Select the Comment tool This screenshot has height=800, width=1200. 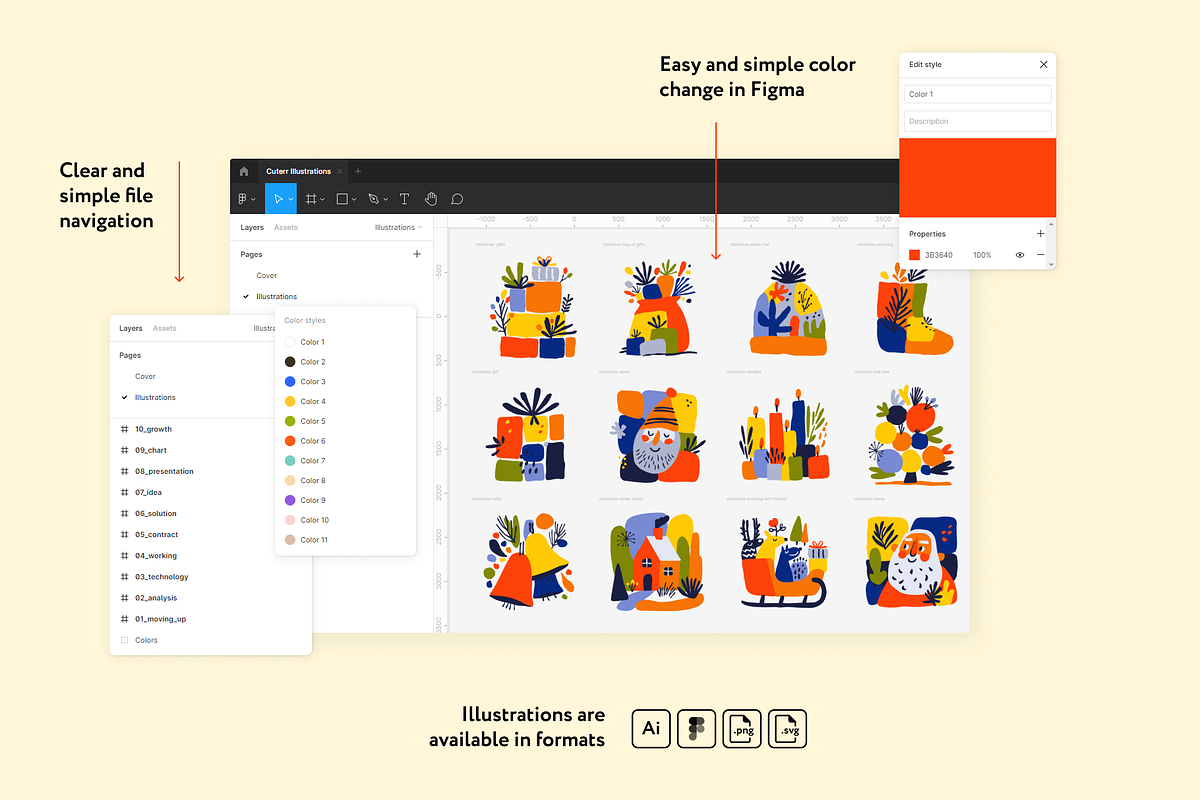(x=457, y=199)
